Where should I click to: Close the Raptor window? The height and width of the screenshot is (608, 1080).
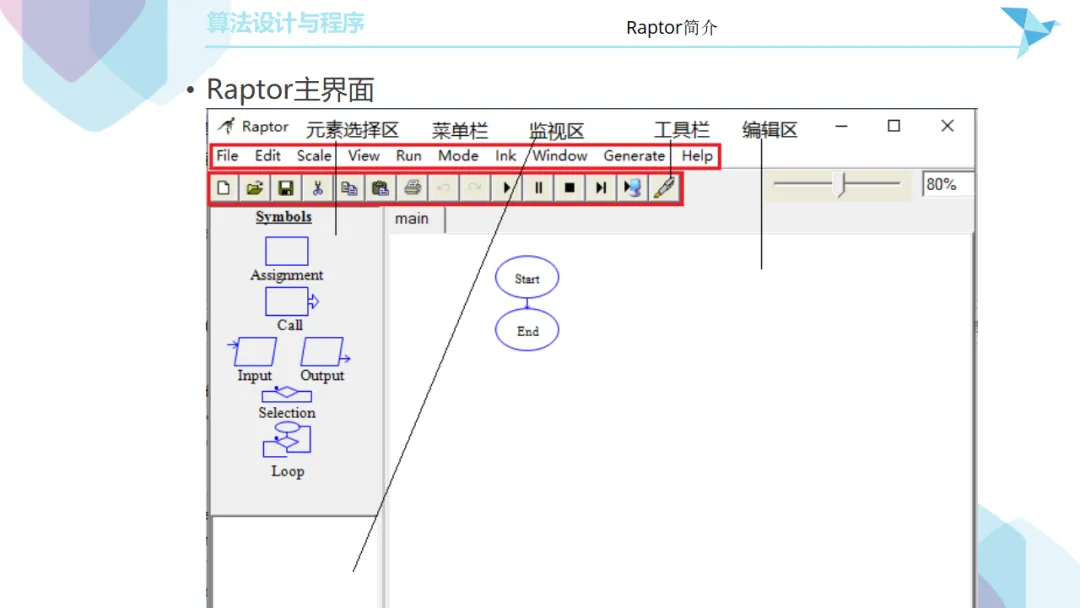[x=948, y=126]
